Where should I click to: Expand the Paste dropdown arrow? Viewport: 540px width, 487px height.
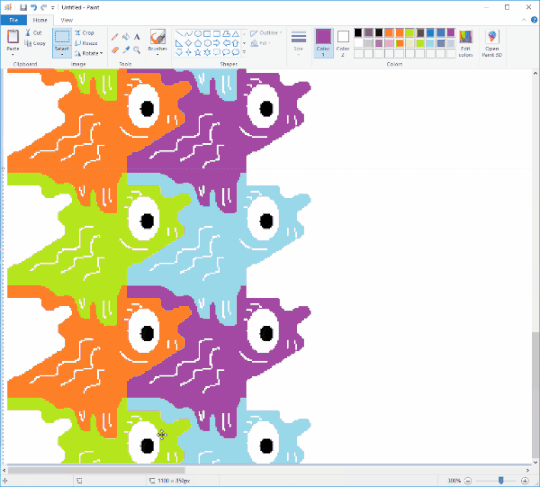click(13, 54)
